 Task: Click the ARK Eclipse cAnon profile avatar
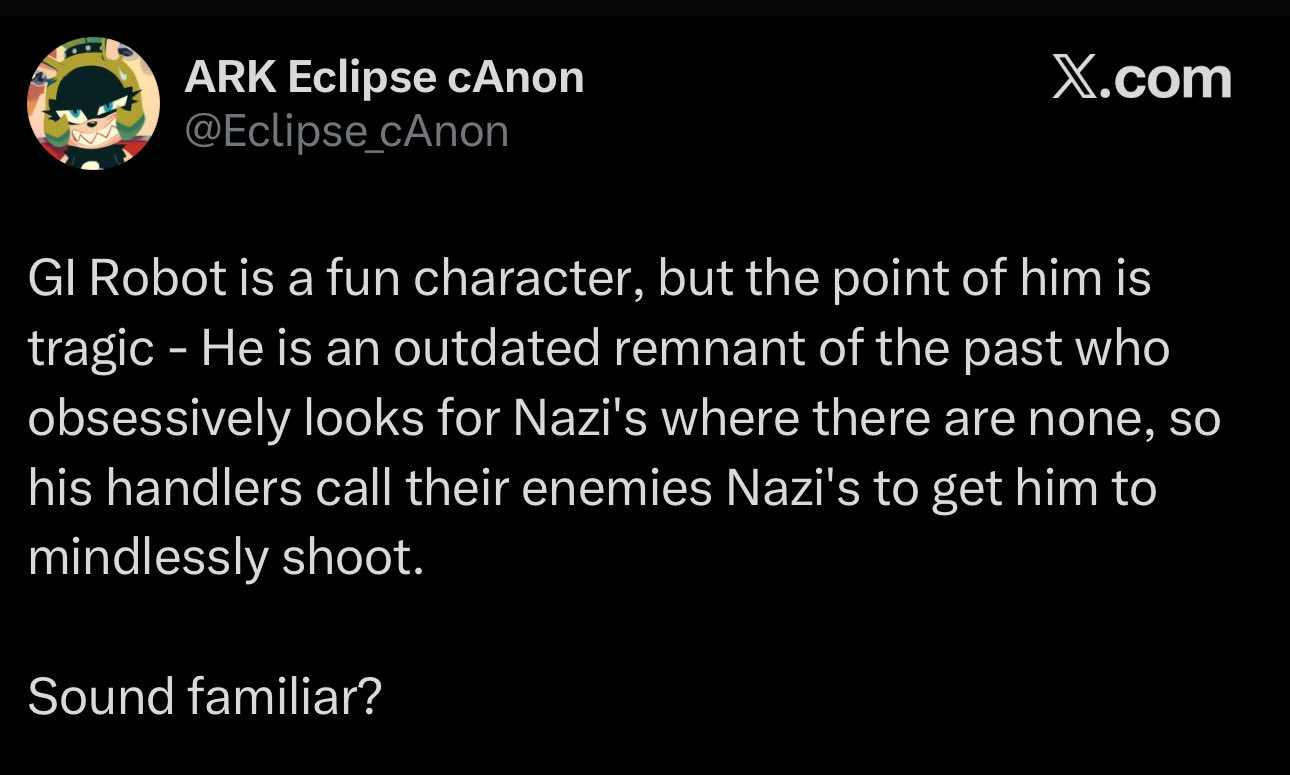click(93, 104)
